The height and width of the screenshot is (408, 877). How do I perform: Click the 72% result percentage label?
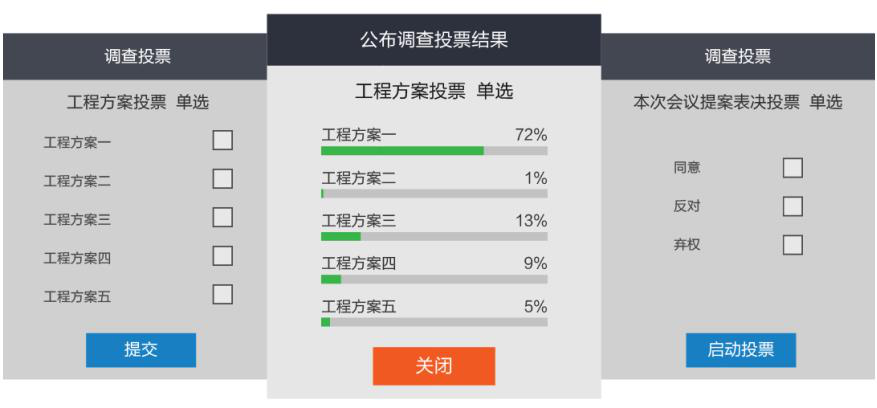coord(530,135)
